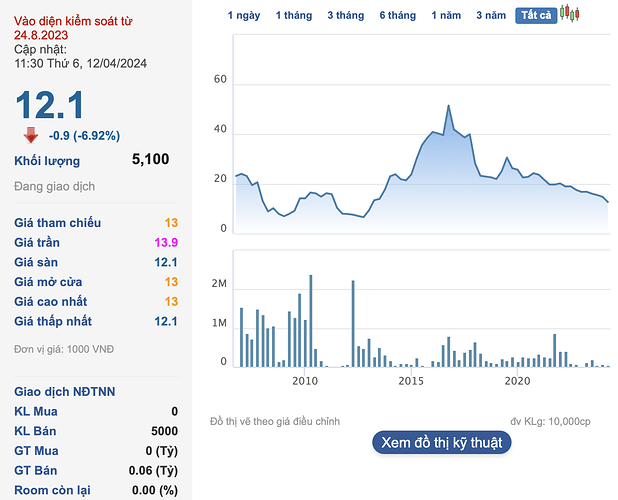
Task: Select the Tất cả time range
Action: (x=536, y=15)
